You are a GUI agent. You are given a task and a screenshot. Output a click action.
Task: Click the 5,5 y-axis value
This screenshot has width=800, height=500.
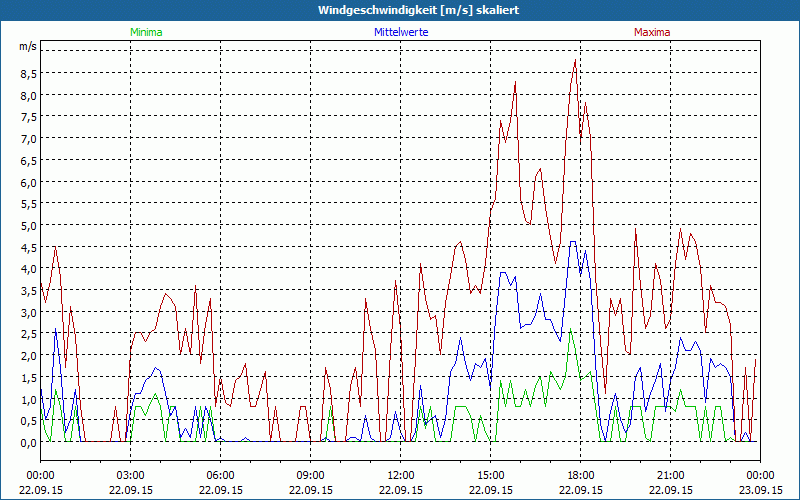click(28, 204)
